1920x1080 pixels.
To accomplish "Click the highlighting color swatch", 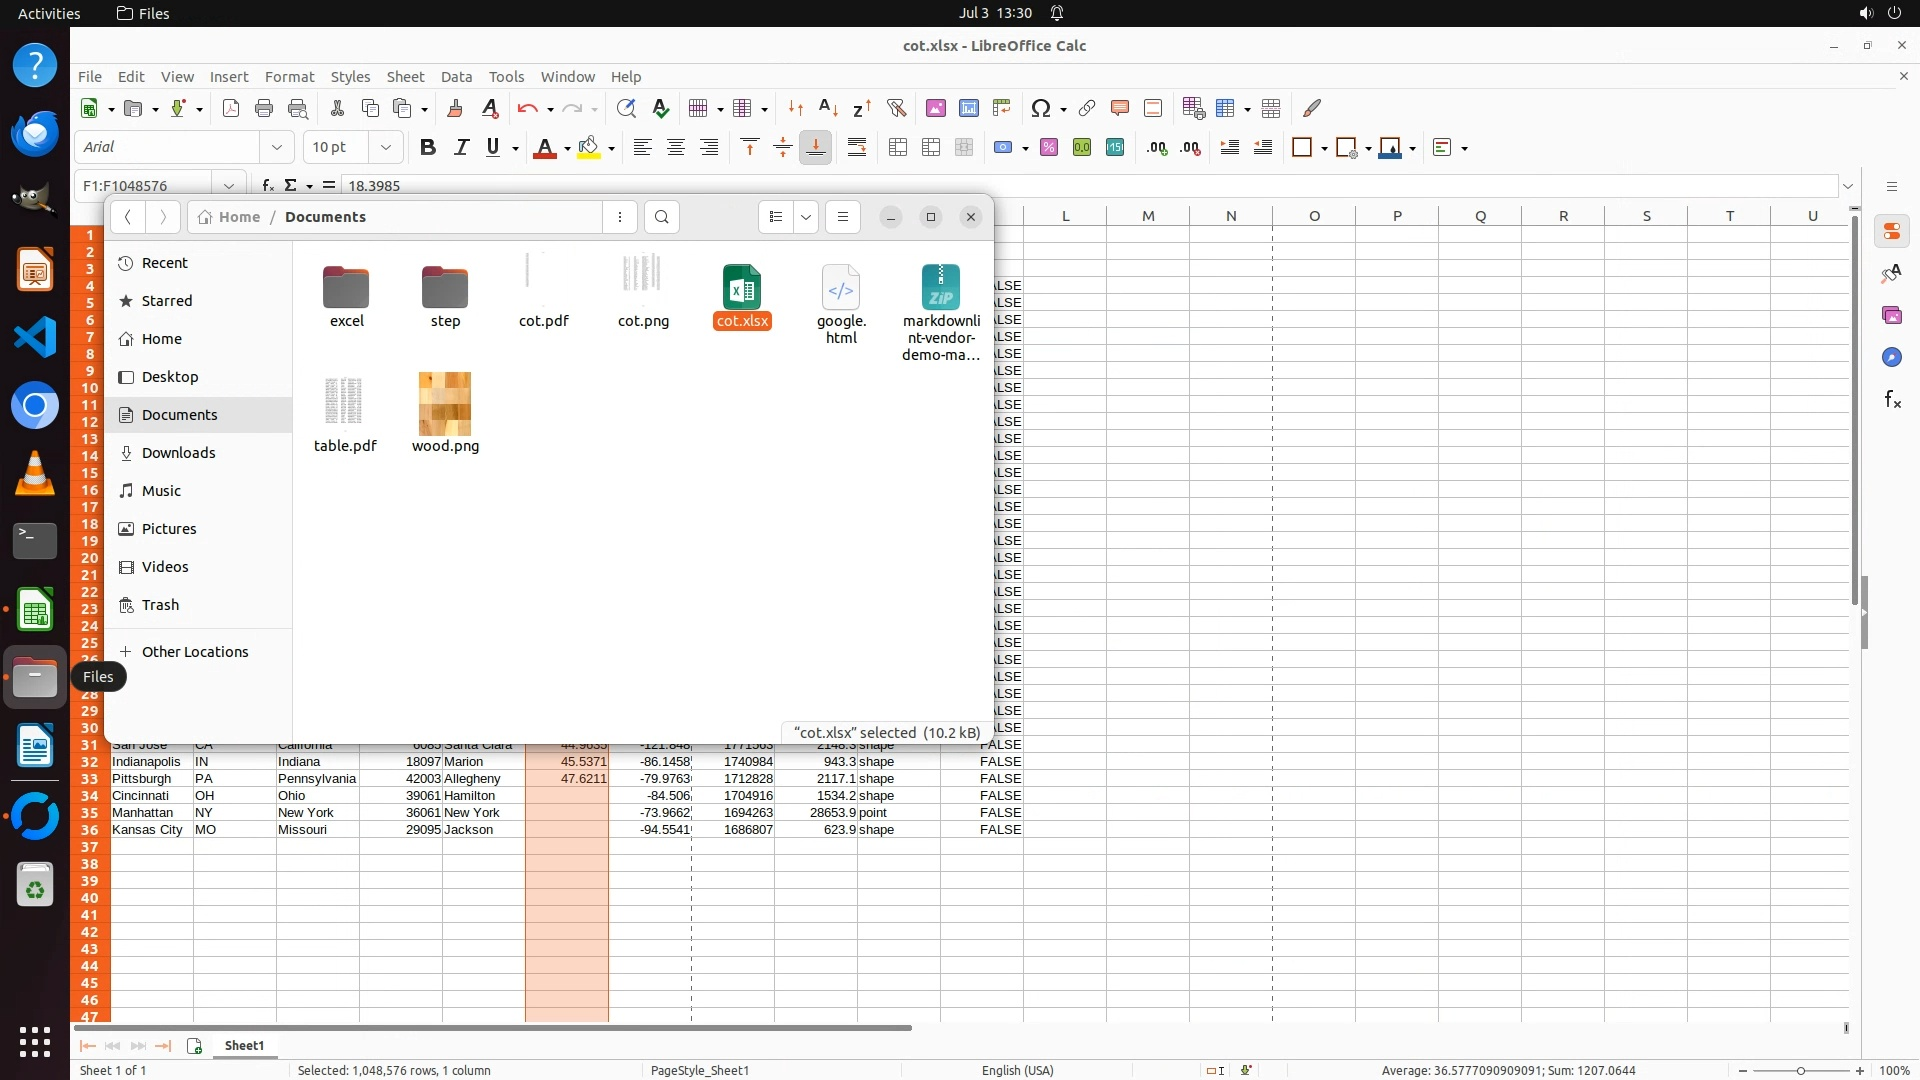I will click(589, 147).
